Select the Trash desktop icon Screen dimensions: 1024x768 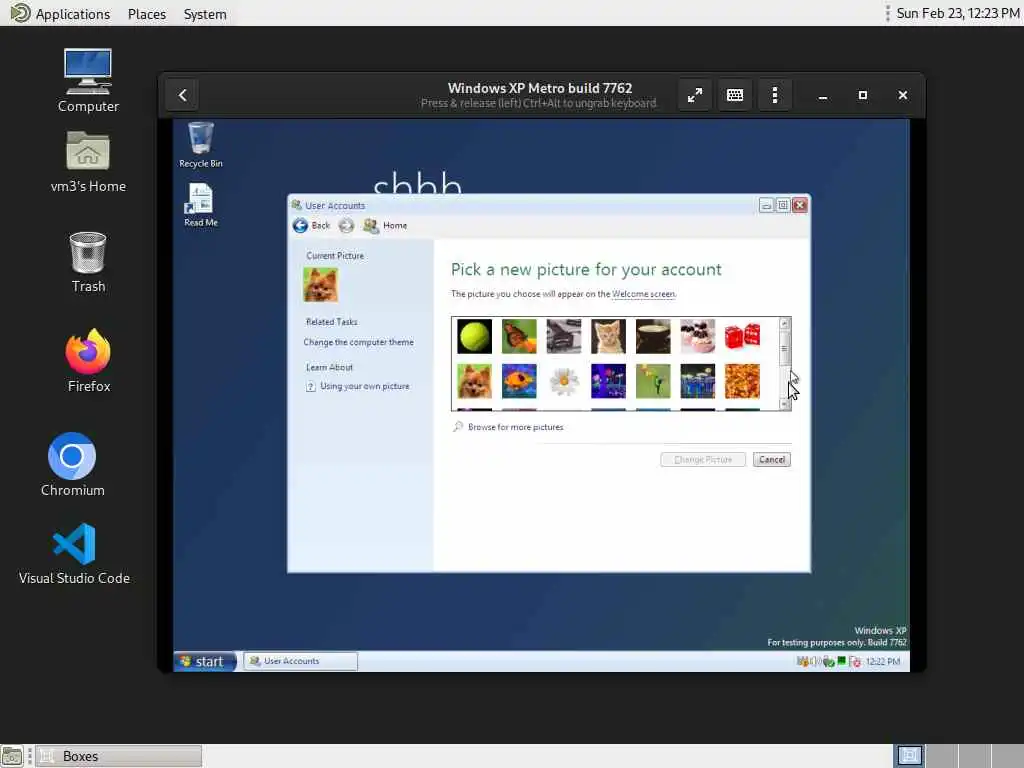(88, 263)
